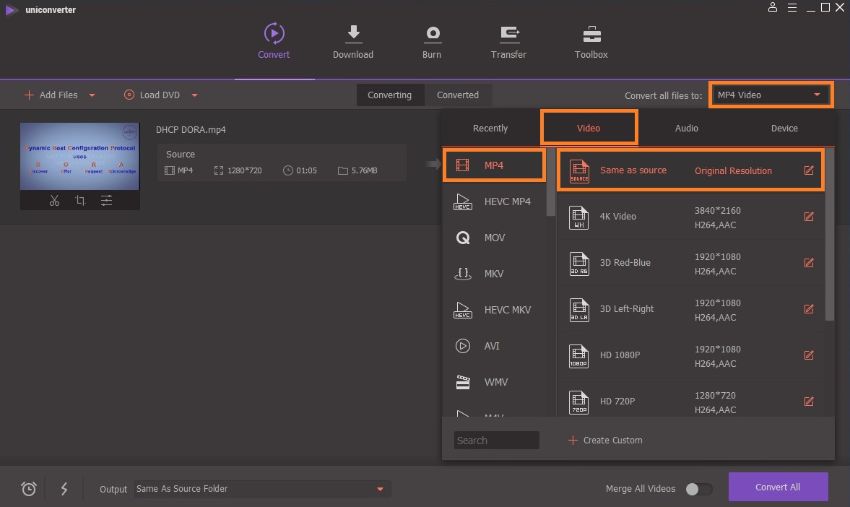Click Create Custom link
This screenshot has height=507, width=850.
[x=605, y=440]
